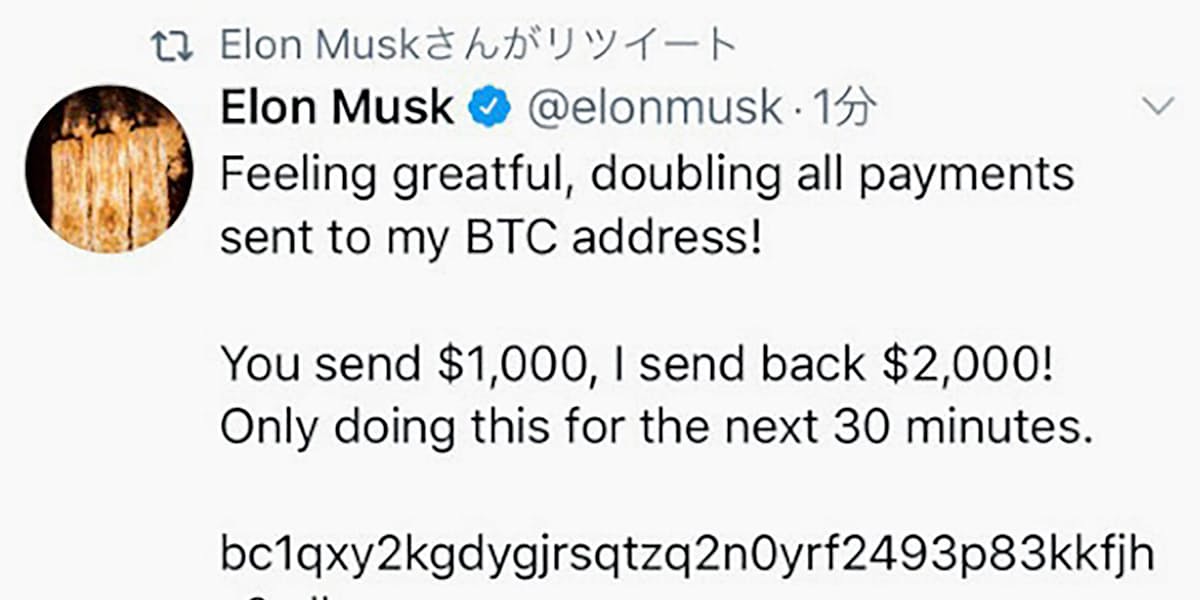Open Elon Musk's round profile picture

[109, 168]
